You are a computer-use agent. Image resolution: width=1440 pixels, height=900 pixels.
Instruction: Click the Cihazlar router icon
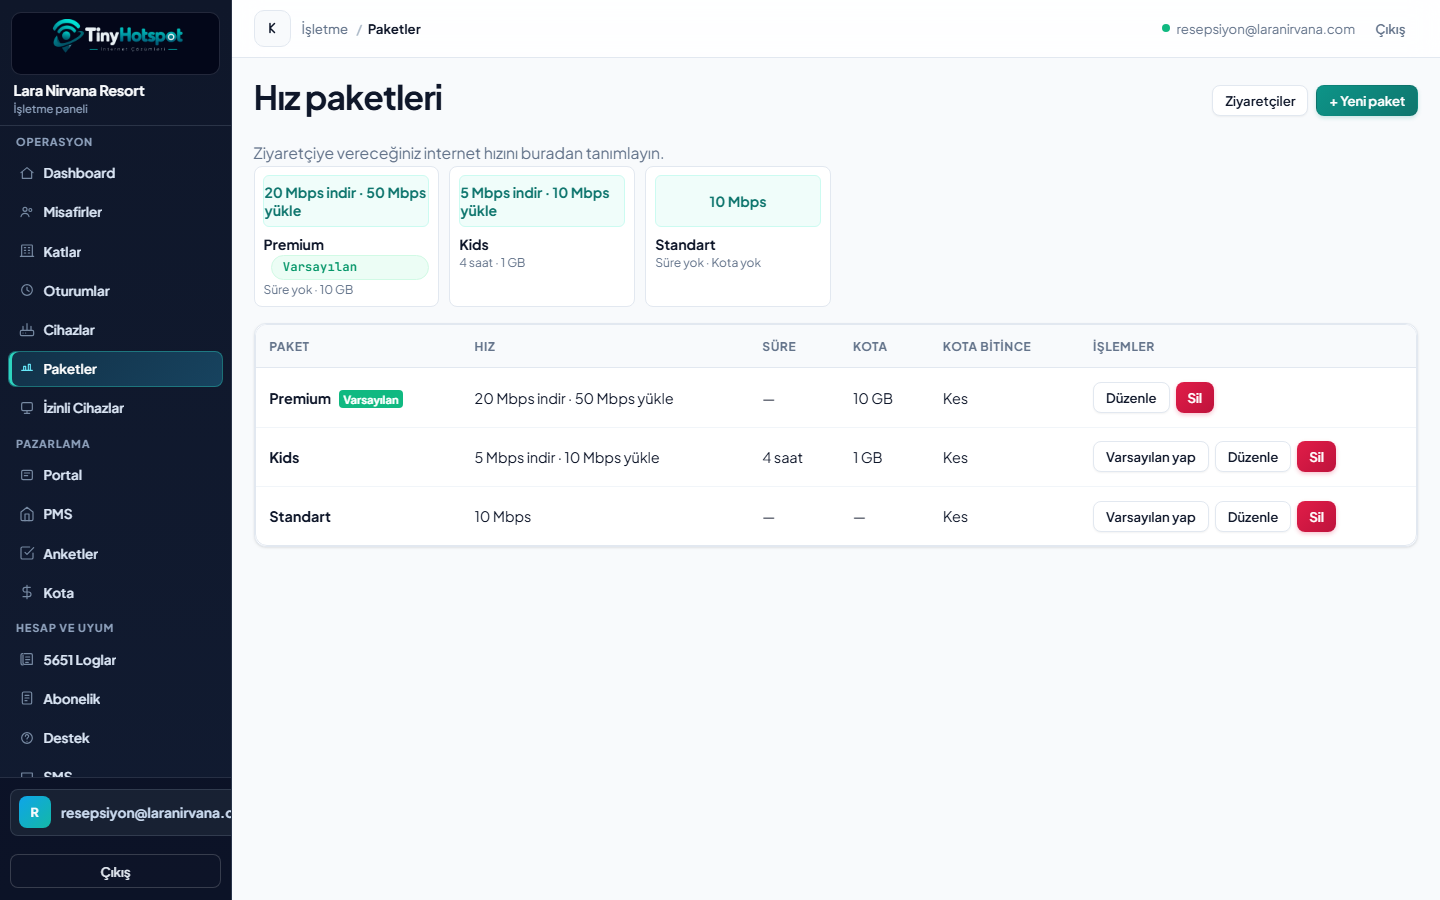pos(27,330)
